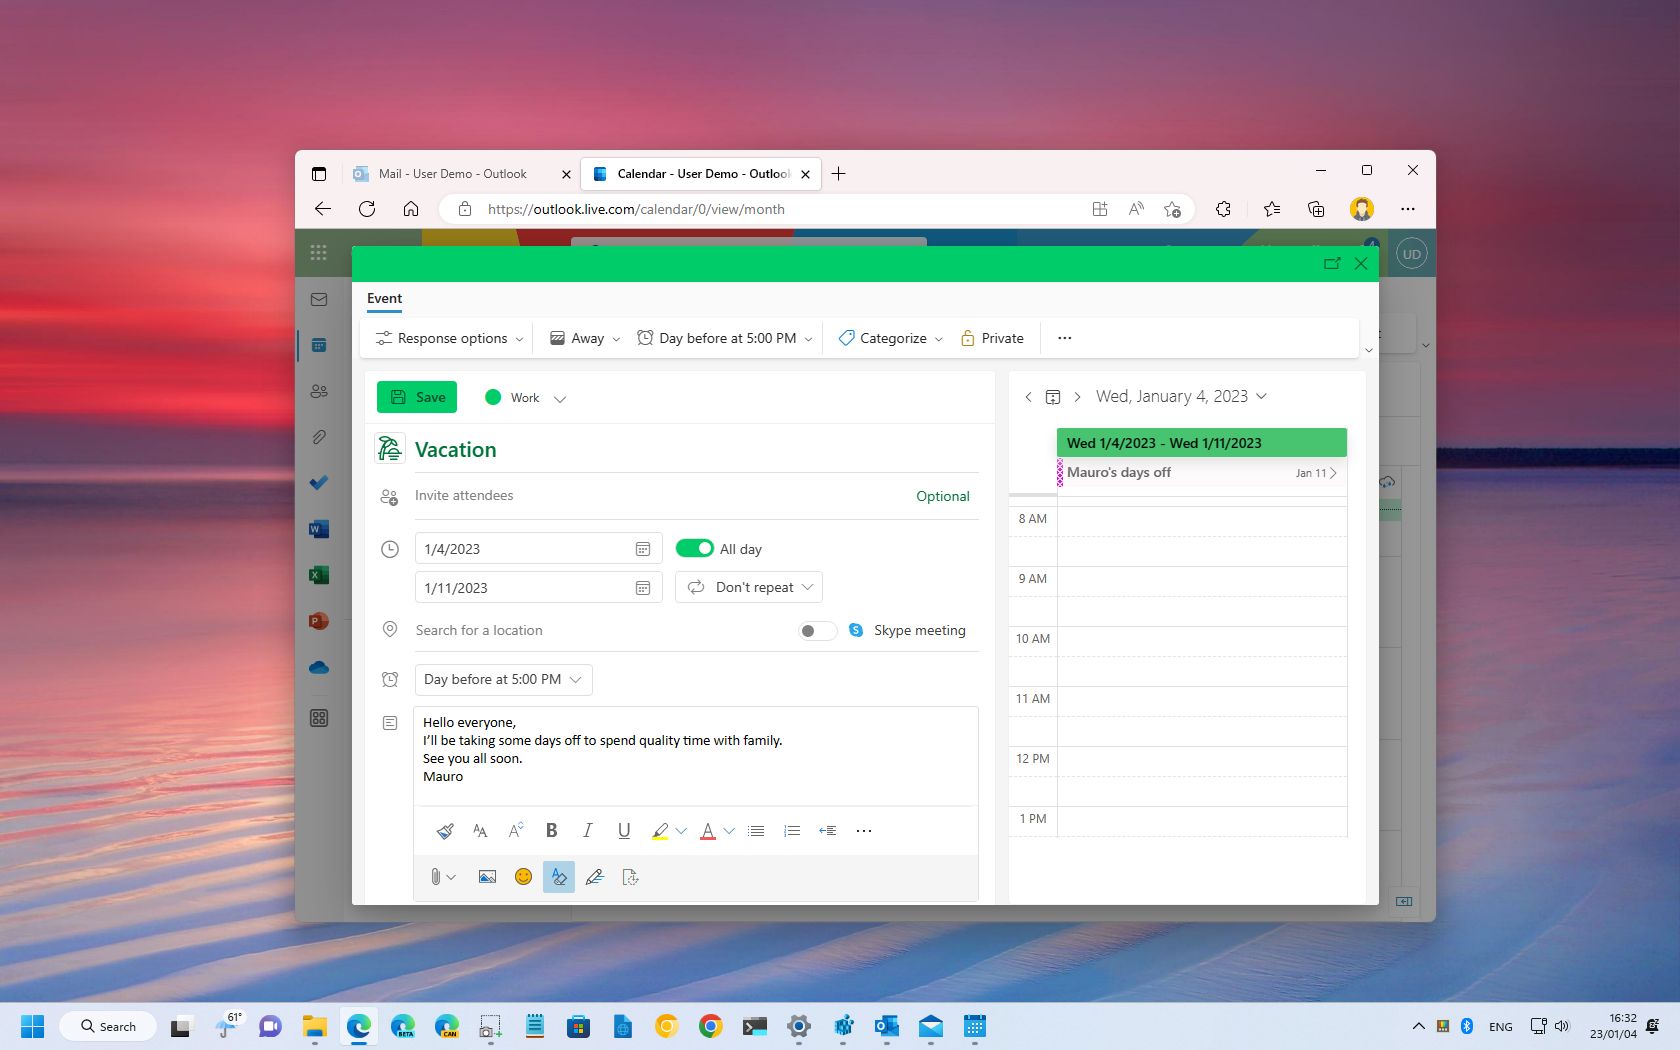The height and width of the screenshot is (1050, 1680).
Task: Open the Files paperclip icon in sidebar
Action: point(319,437)
